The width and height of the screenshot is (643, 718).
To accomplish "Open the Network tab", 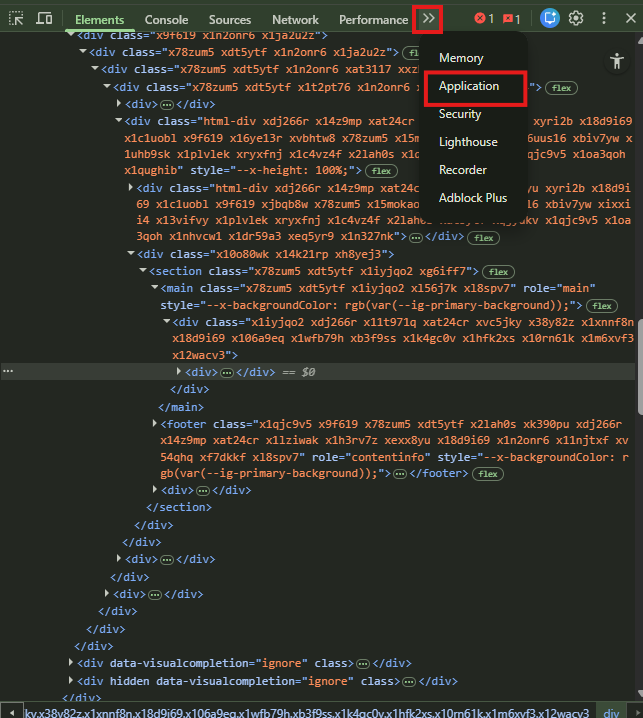I will [x=295, y=20].
